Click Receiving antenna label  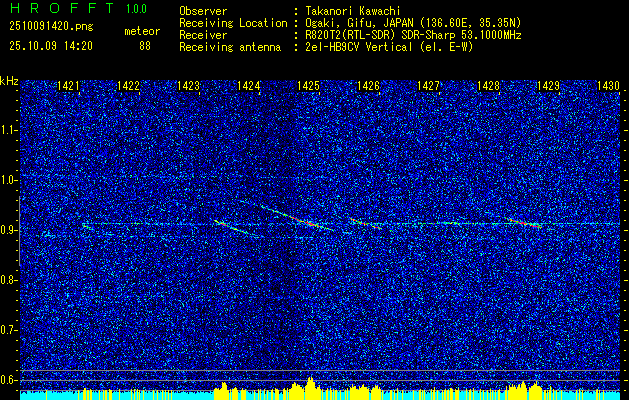click(x=230, y=47)
